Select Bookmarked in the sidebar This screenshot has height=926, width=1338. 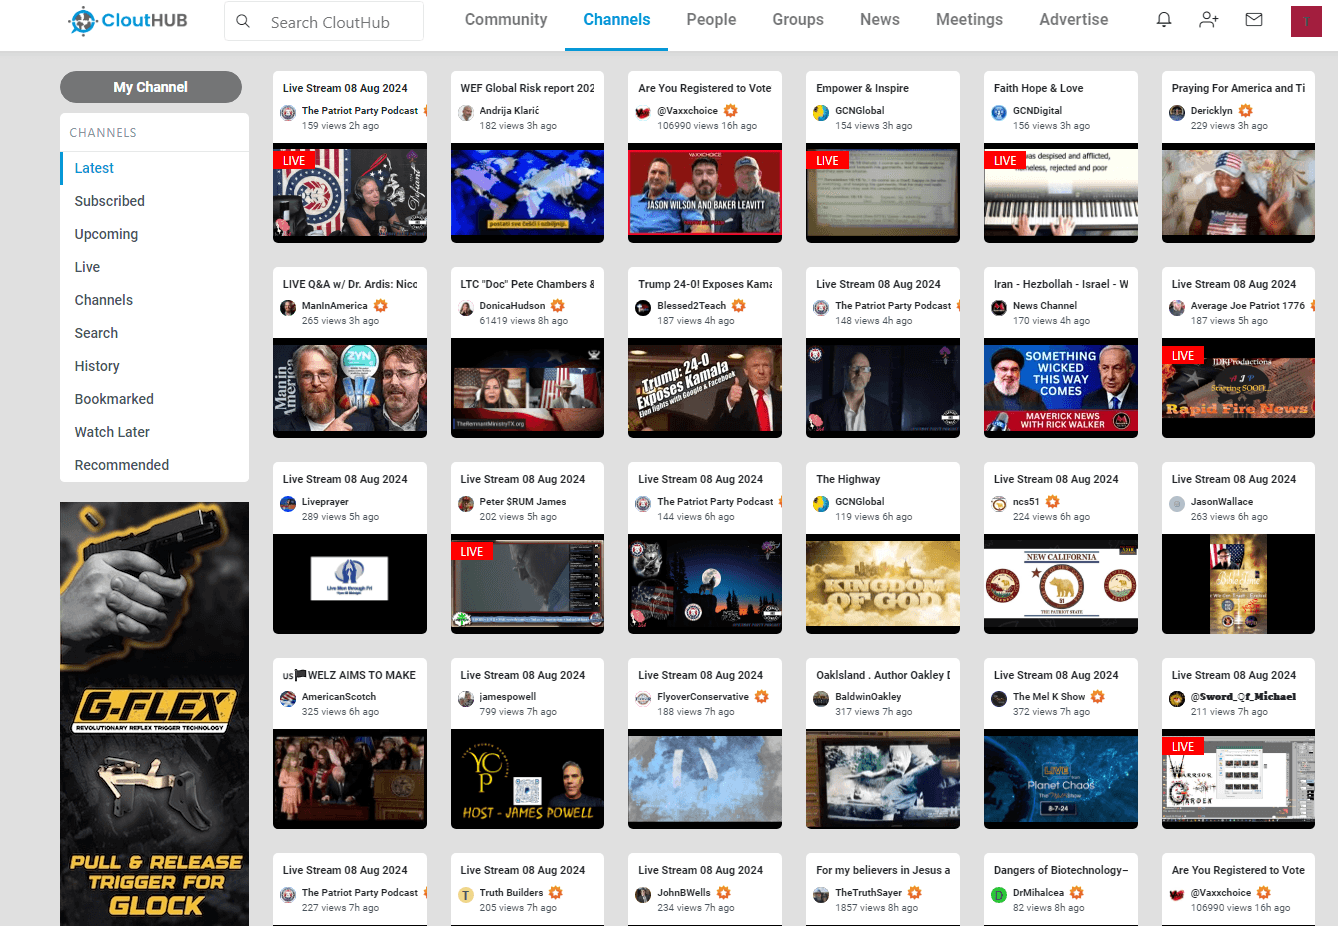tap(114, 399)
